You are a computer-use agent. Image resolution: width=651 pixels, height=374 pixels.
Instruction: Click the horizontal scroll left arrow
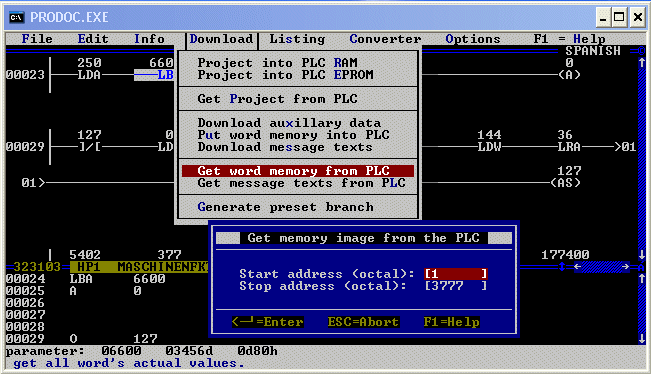pyautogui.click(x=577, y=267)
